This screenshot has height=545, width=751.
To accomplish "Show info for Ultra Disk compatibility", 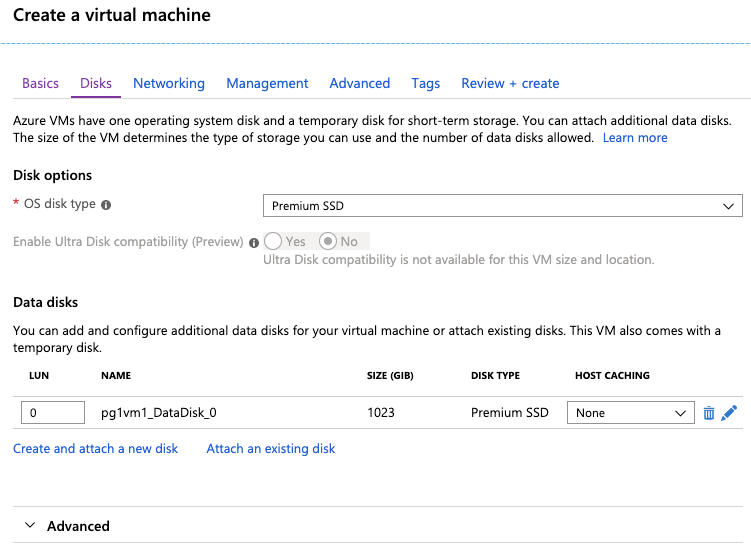I will (254, 243).
